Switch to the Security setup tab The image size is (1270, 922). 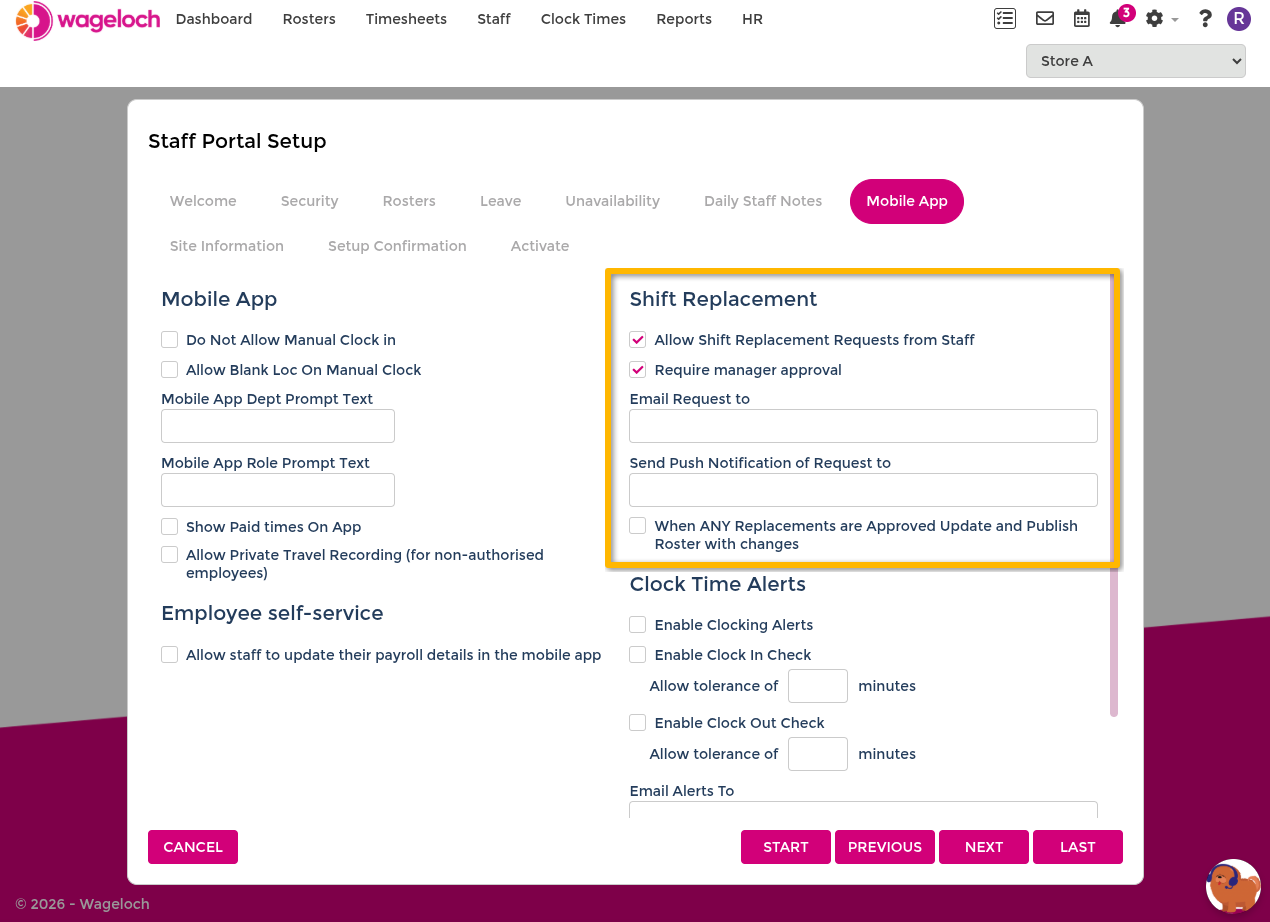pyautogui.click(x=309, y=201)
